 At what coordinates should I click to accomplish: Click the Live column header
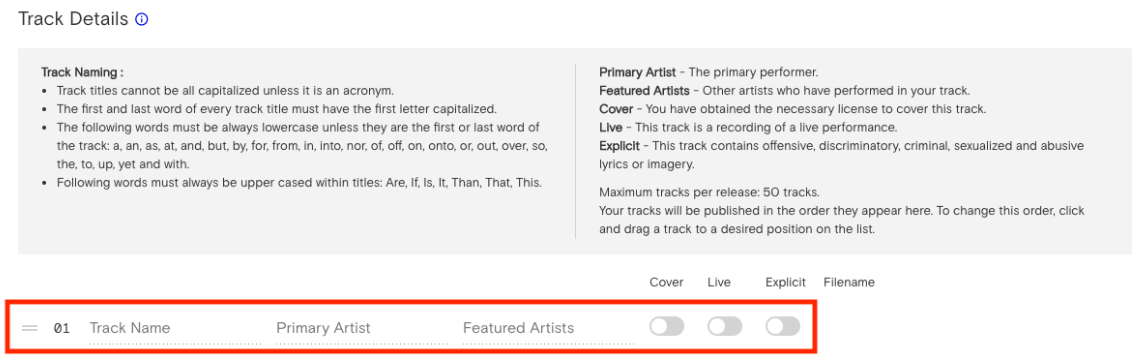click(x=719, y=282)
